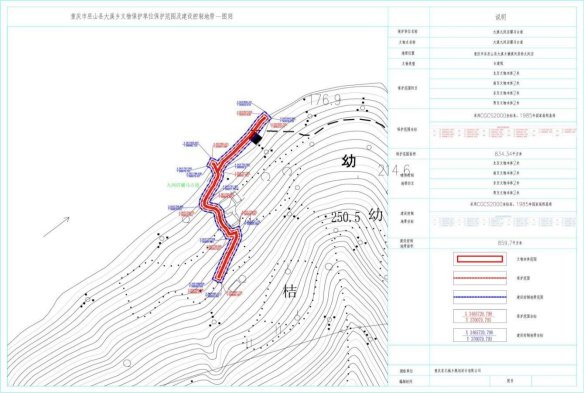Click the north arrow indicator on the map
The height and width of the screenshot is (393, 584).
click(x=56, y=227)
